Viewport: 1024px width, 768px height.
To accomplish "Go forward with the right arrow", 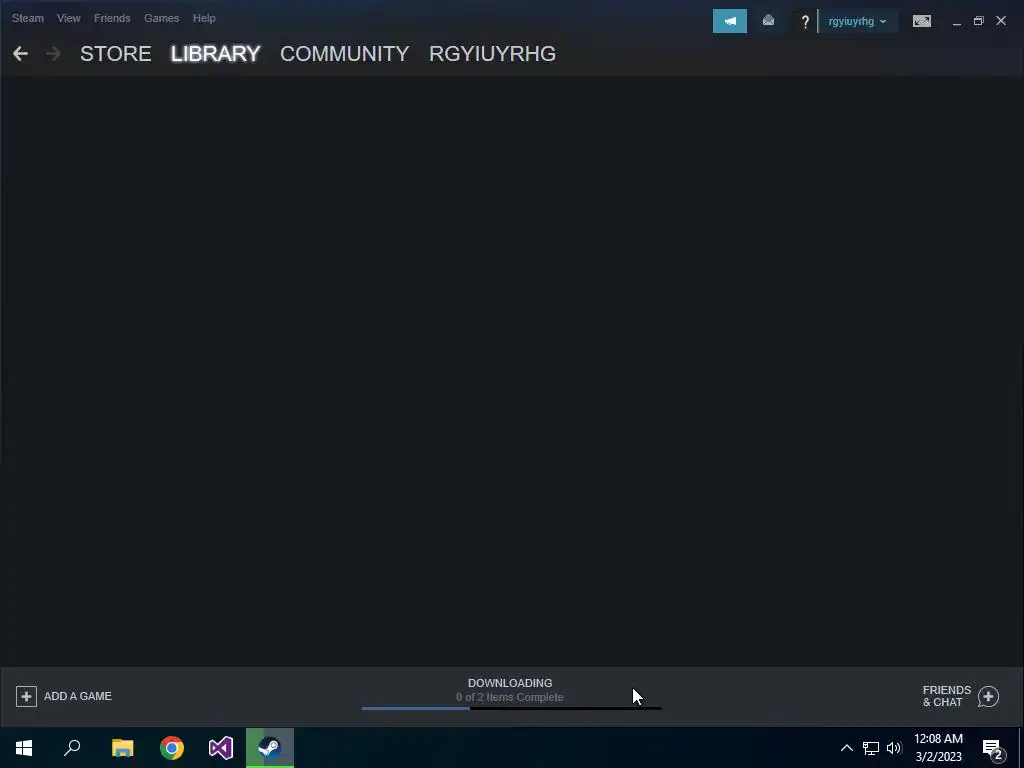I will [53, 54].
